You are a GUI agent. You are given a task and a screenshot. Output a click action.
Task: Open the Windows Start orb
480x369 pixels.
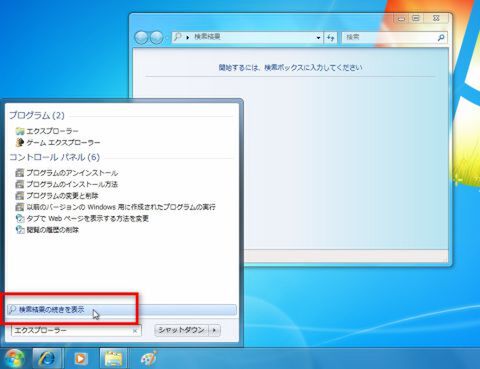pos(14,359)
